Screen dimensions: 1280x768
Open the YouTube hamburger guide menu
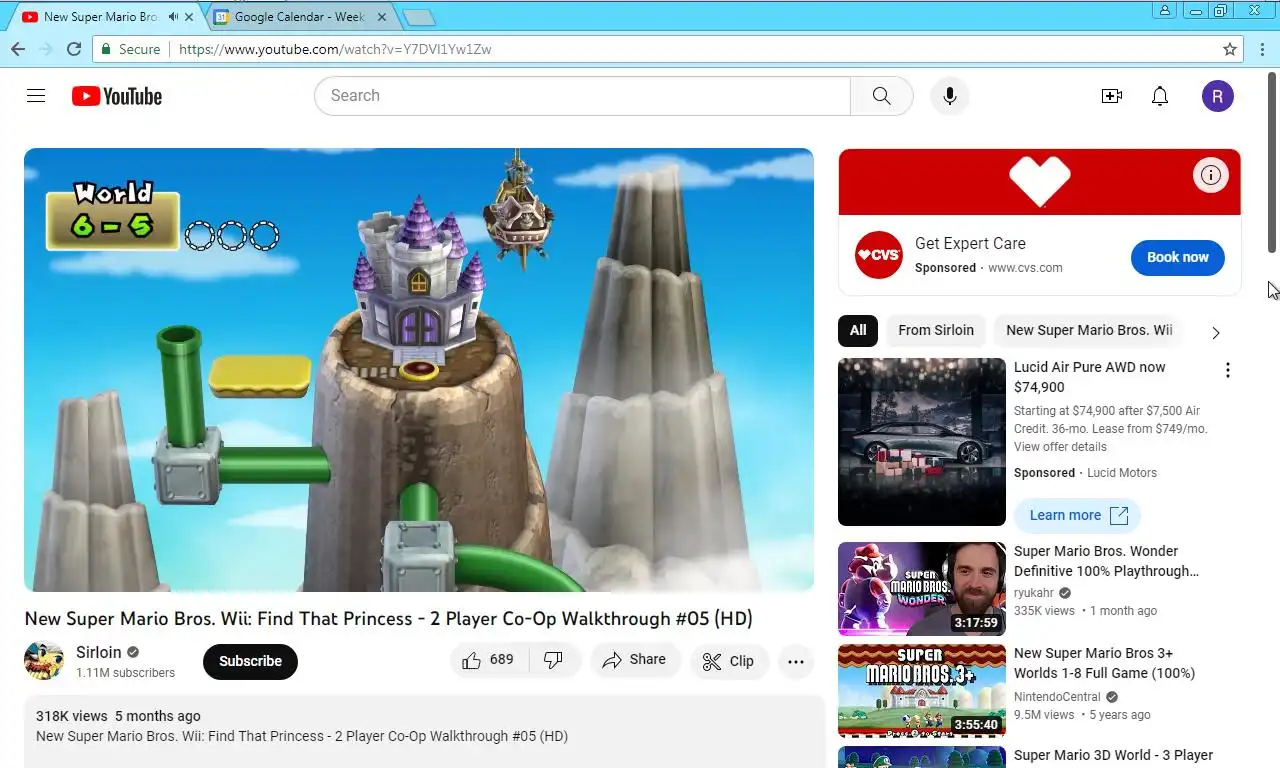click(36, 96)
